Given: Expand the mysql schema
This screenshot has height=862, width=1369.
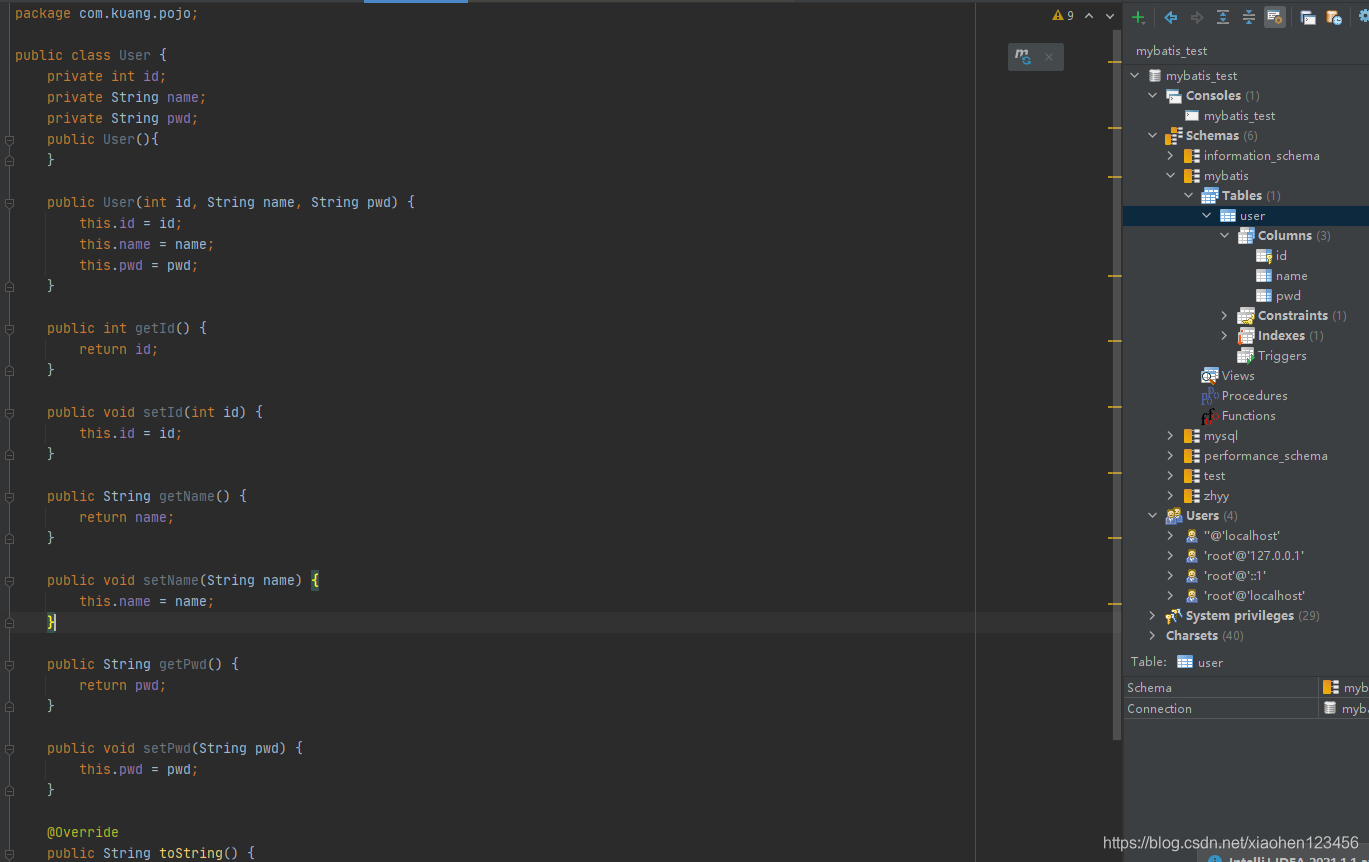Looking at the screenshot, I should [1170, 436].
